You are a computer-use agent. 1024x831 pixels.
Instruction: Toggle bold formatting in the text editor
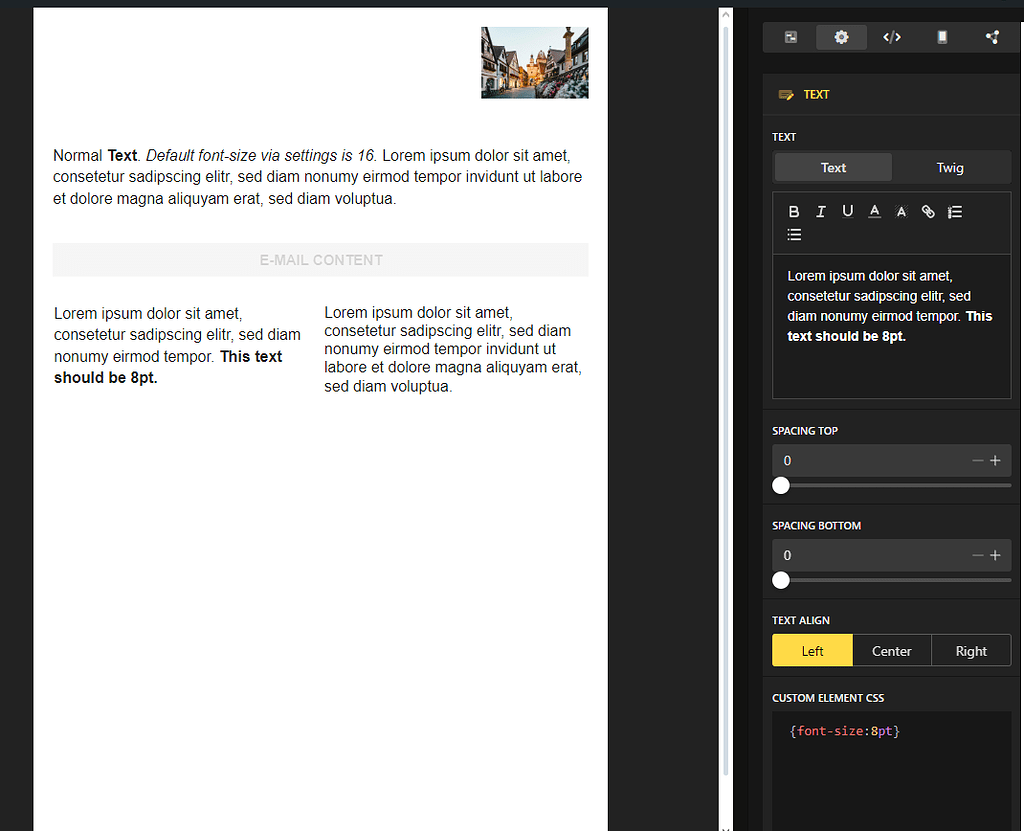pos(794,211)
